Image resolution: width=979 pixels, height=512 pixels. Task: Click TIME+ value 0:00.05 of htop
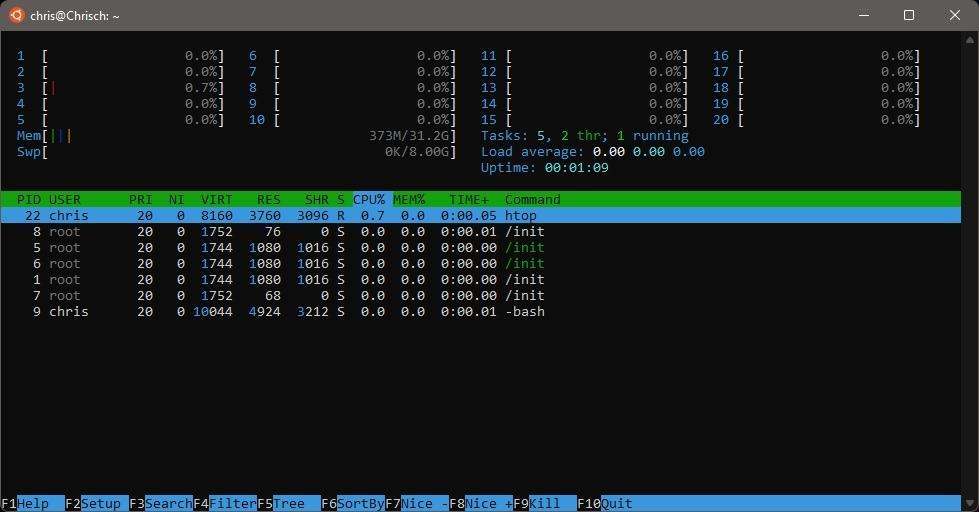tap(469, 215)
